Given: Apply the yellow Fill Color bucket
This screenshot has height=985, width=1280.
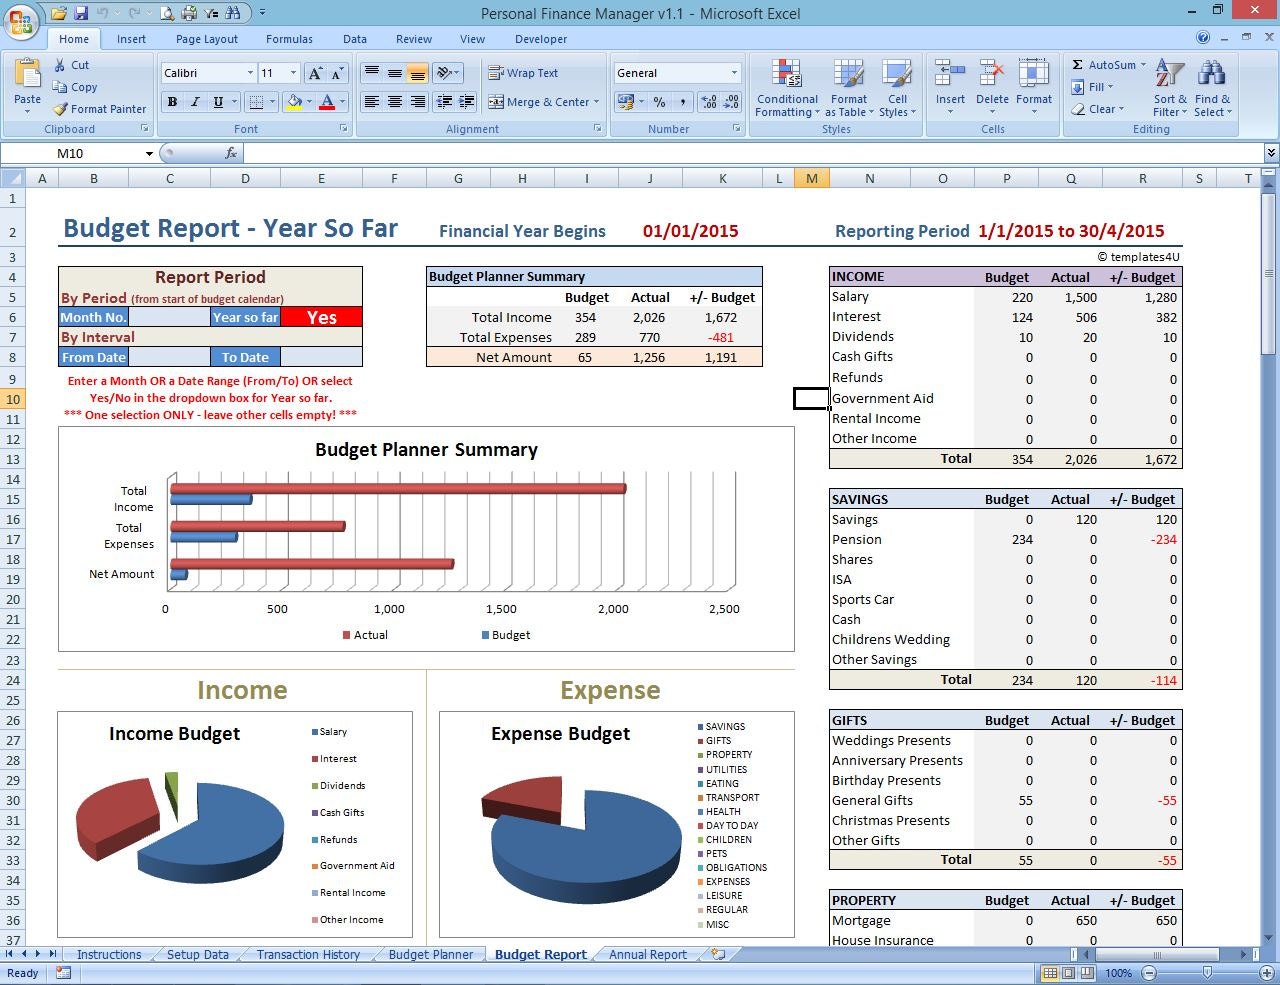Looking at the screenshot, I should coord(294,102).
